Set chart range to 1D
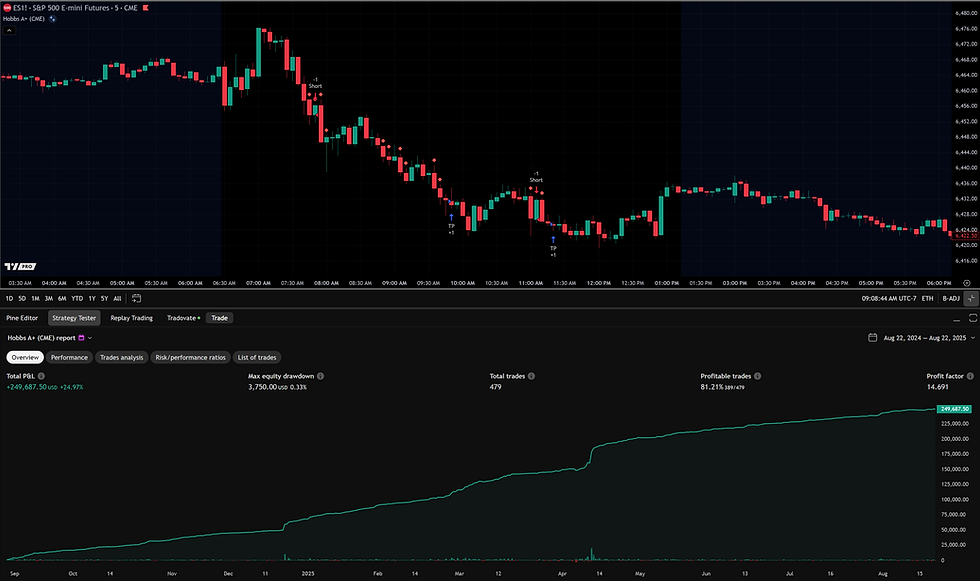 9,299
